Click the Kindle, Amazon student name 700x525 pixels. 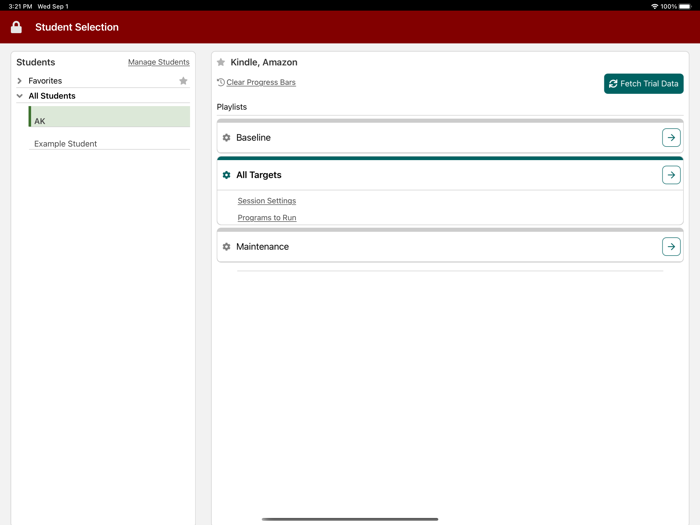pos(264,62)
